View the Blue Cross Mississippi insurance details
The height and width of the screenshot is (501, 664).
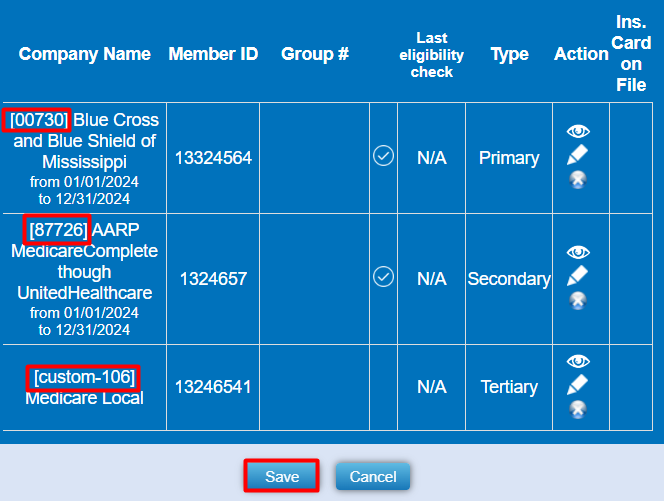click(x=578, y=131)
